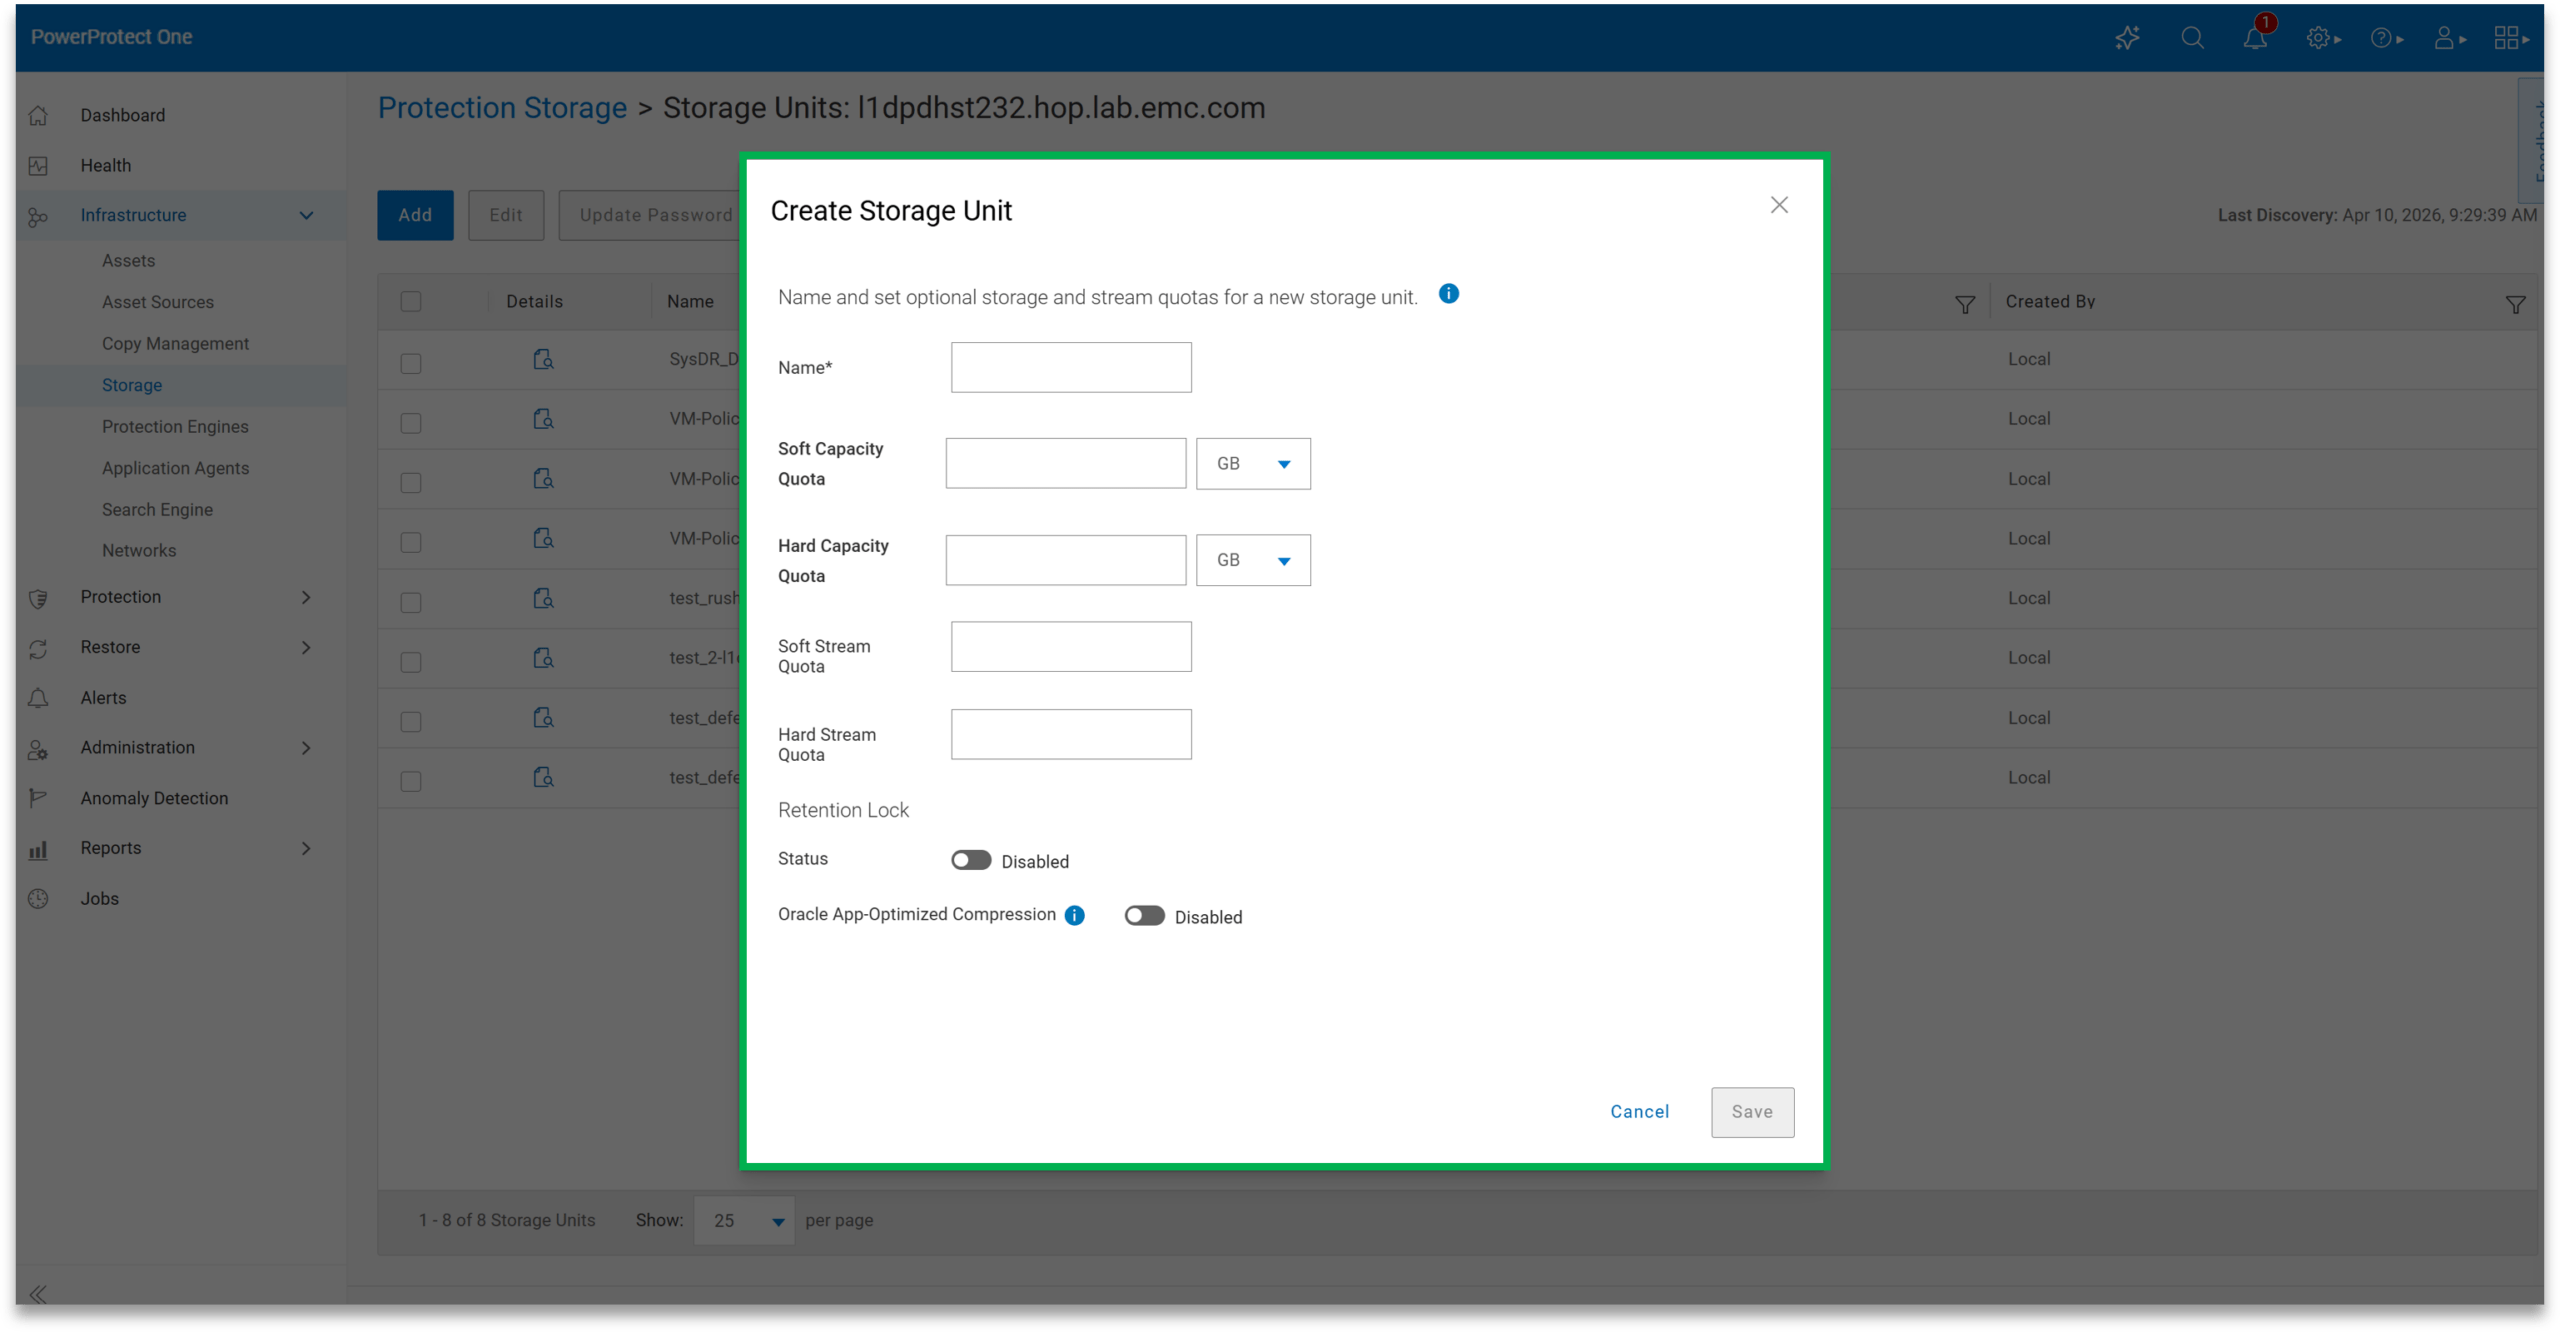Collapse the sidebar with double-chevron icon

tap(38, 1294)
